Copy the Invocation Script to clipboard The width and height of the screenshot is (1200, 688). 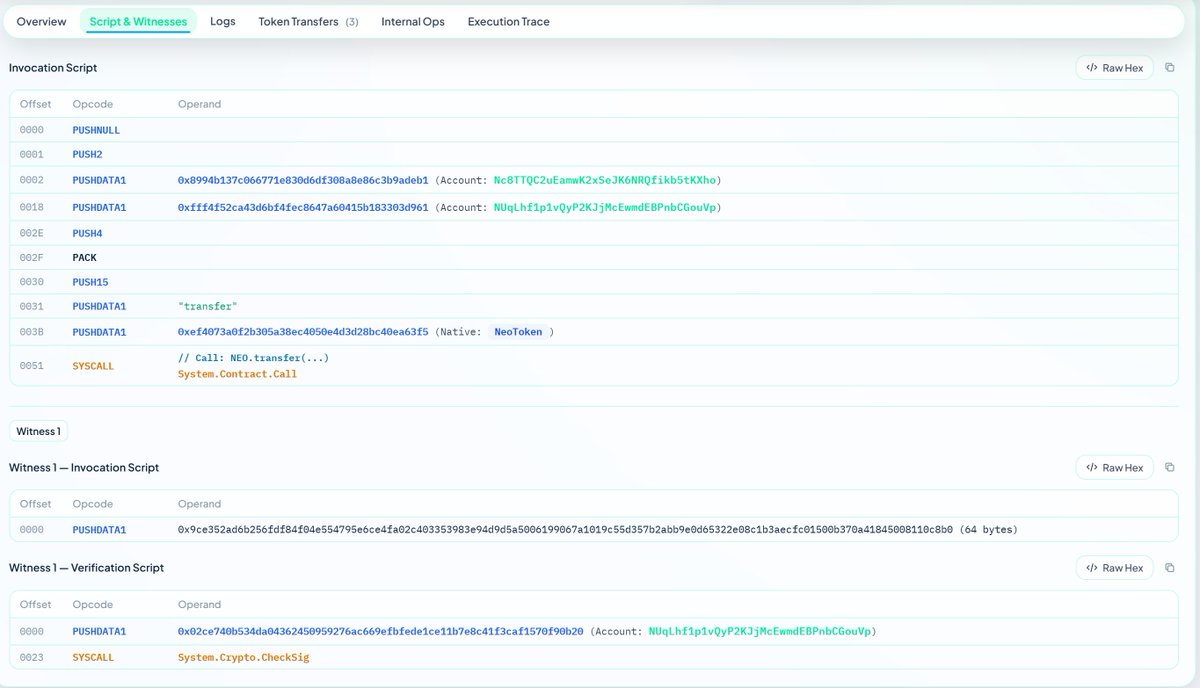1170,68
